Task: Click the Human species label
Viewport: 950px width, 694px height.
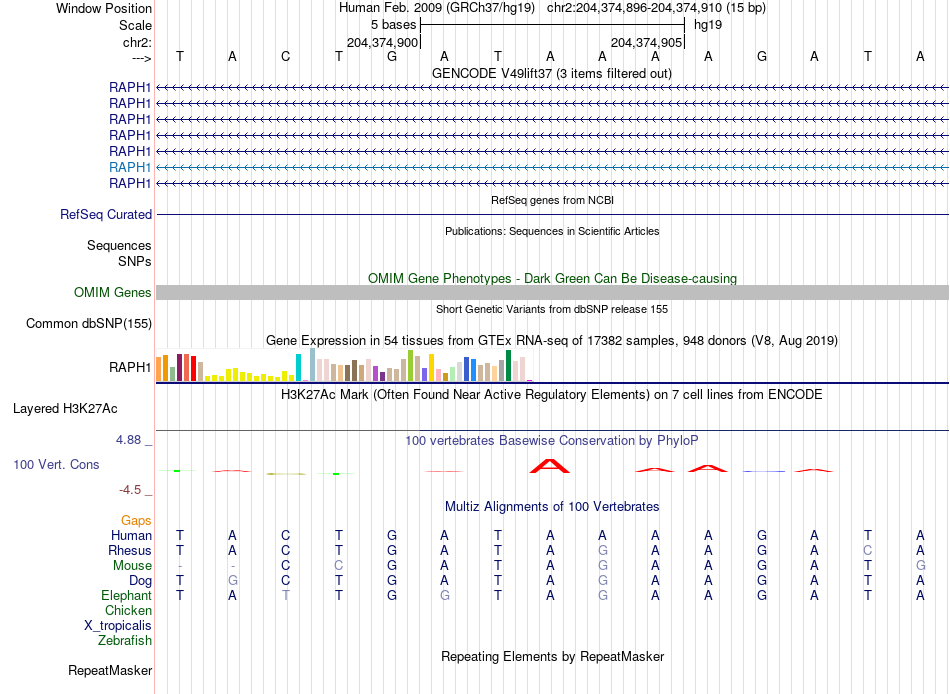Action: (131, 536)
